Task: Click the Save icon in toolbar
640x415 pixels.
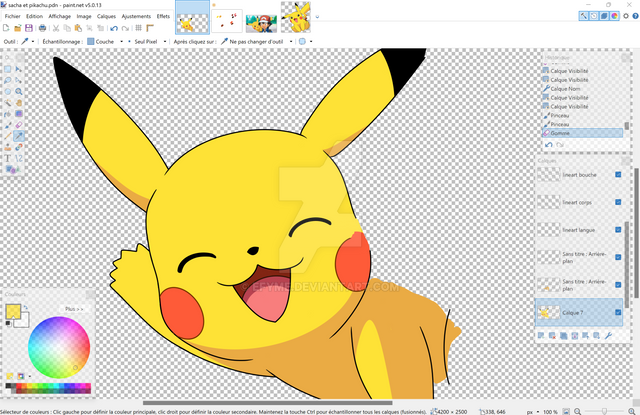Action: [x=27, y=29]
